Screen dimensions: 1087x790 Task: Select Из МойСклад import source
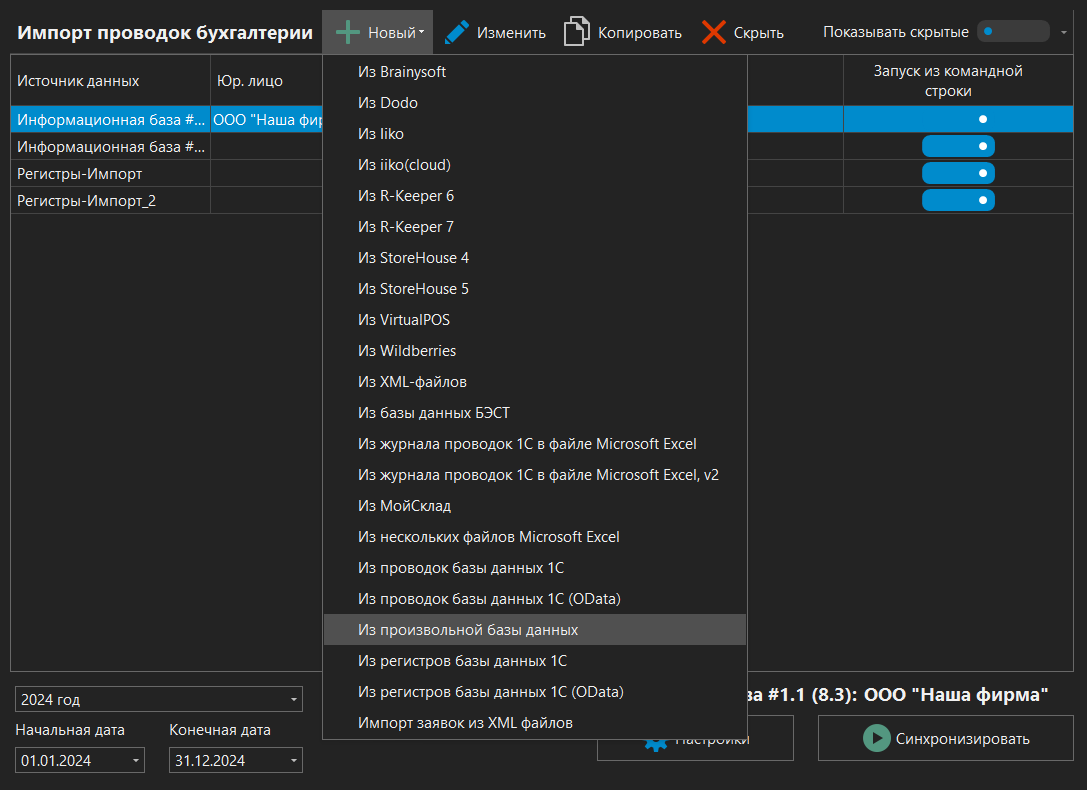click(404, 506)
